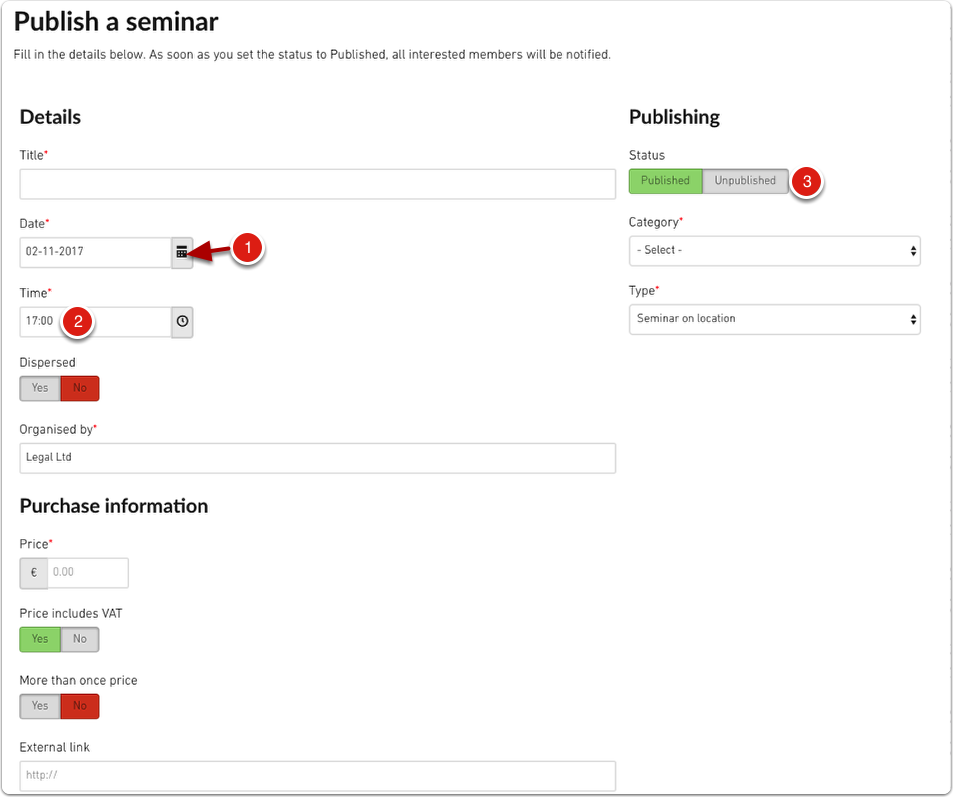
Task: Set Status to Published
Action: (665, 181)
